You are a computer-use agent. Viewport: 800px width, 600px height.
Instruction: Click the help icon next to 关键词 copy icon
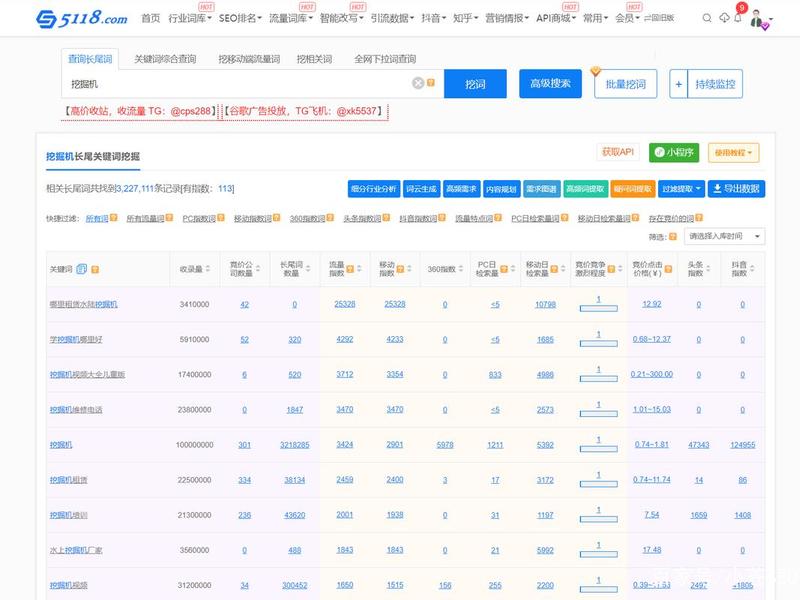(x=95, y=269)
